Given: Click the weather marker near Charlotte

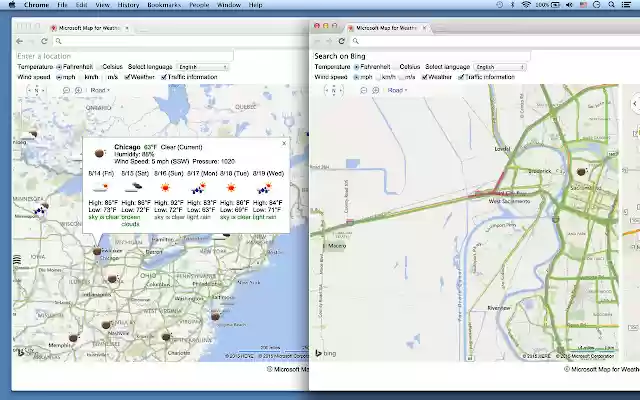Looking at the screenshot, I should click(166, 337).
